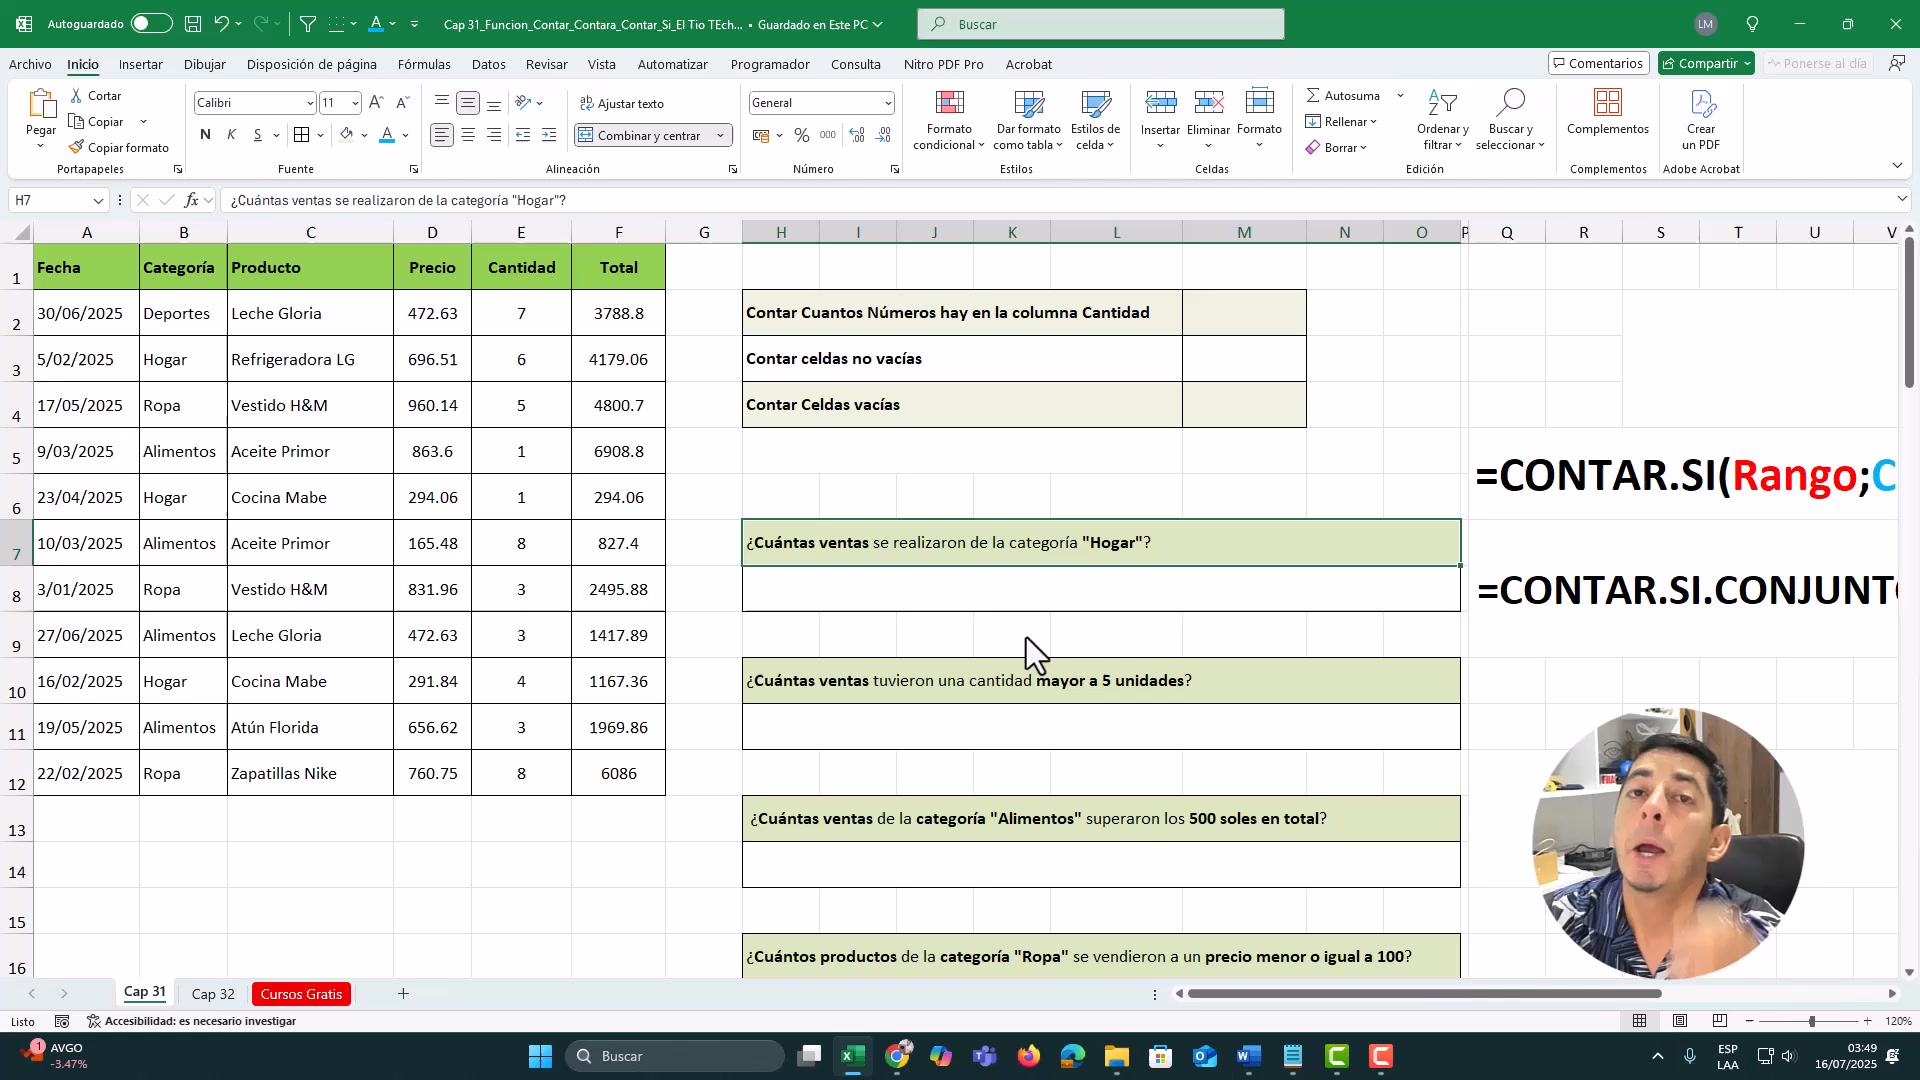Click the Borders icon
The image size is (1920, 1080).
point(302,135)
